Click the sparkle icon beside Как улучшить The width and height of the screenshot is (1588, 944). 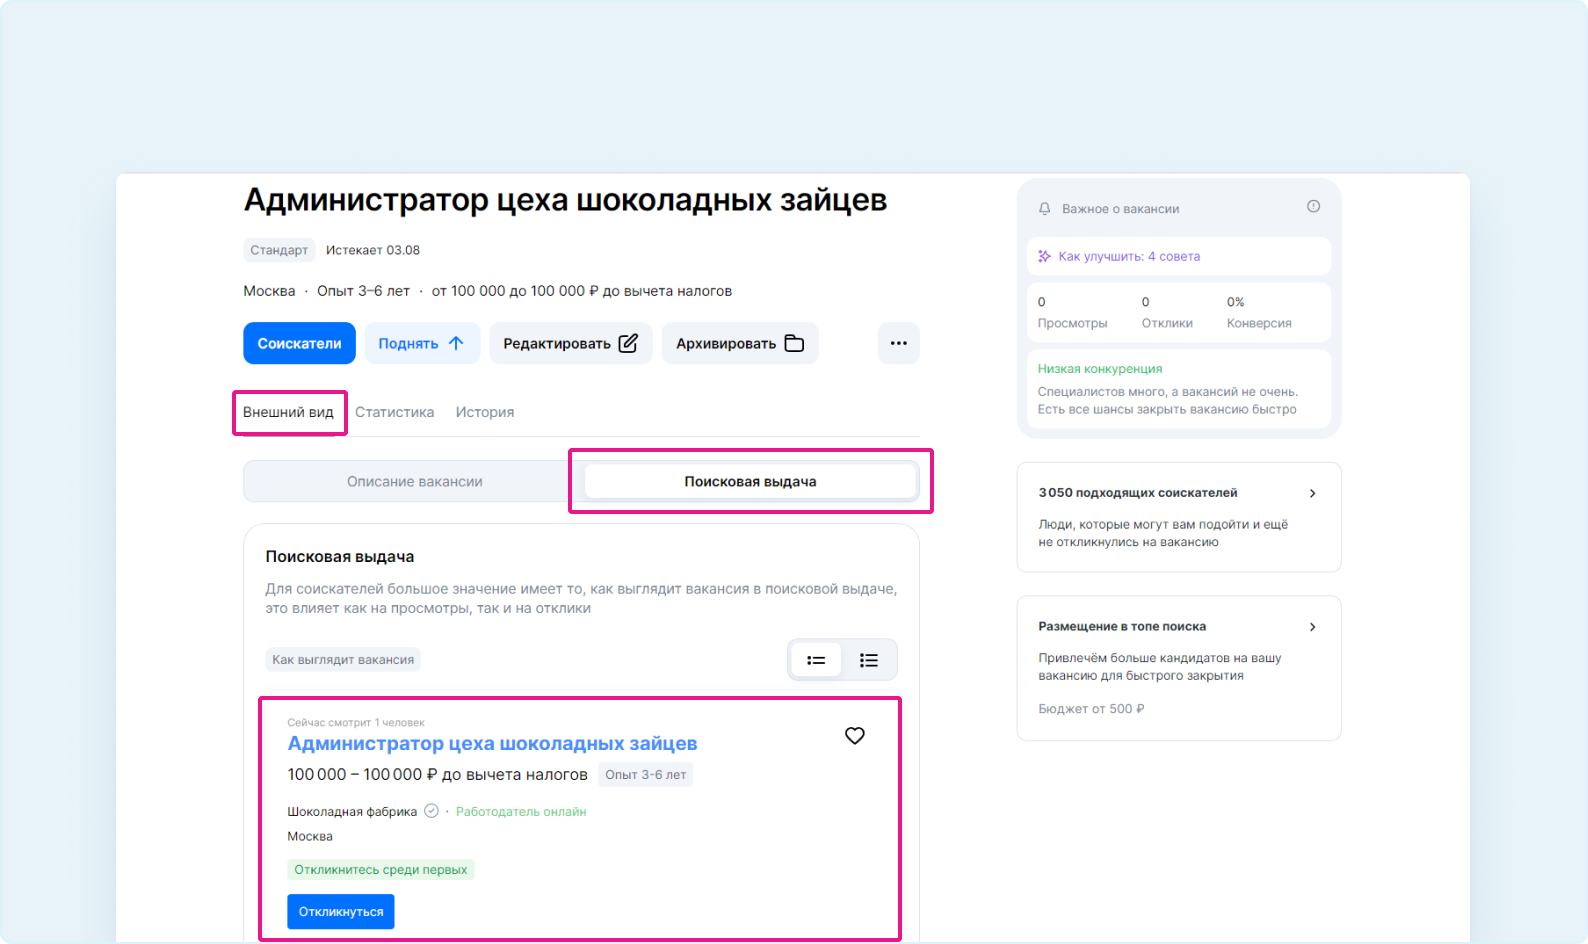click(x=1044, y=256)
